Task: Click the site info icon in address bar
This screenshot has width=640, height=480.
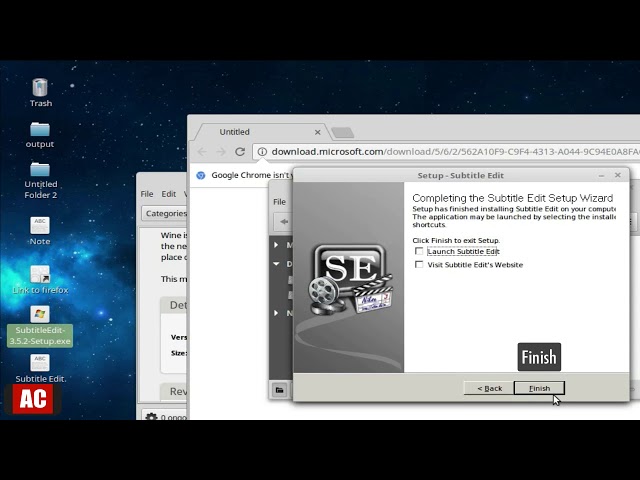Action: click(262, 152)
